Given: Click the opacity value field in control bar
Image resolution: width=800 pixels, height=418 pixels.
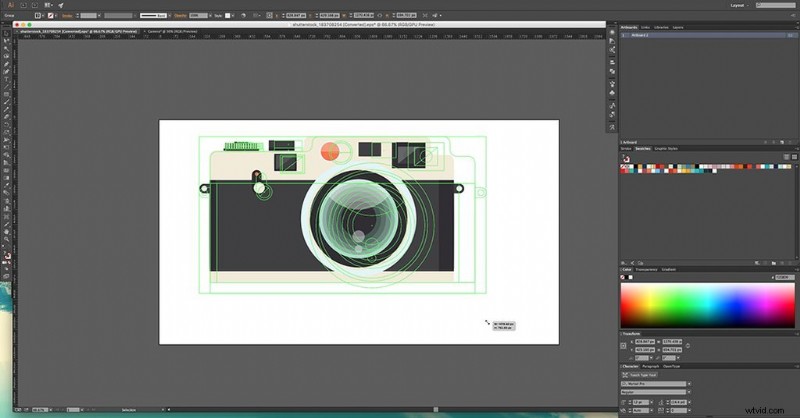Looking at the screenshot, I should (x=198, y=15).
